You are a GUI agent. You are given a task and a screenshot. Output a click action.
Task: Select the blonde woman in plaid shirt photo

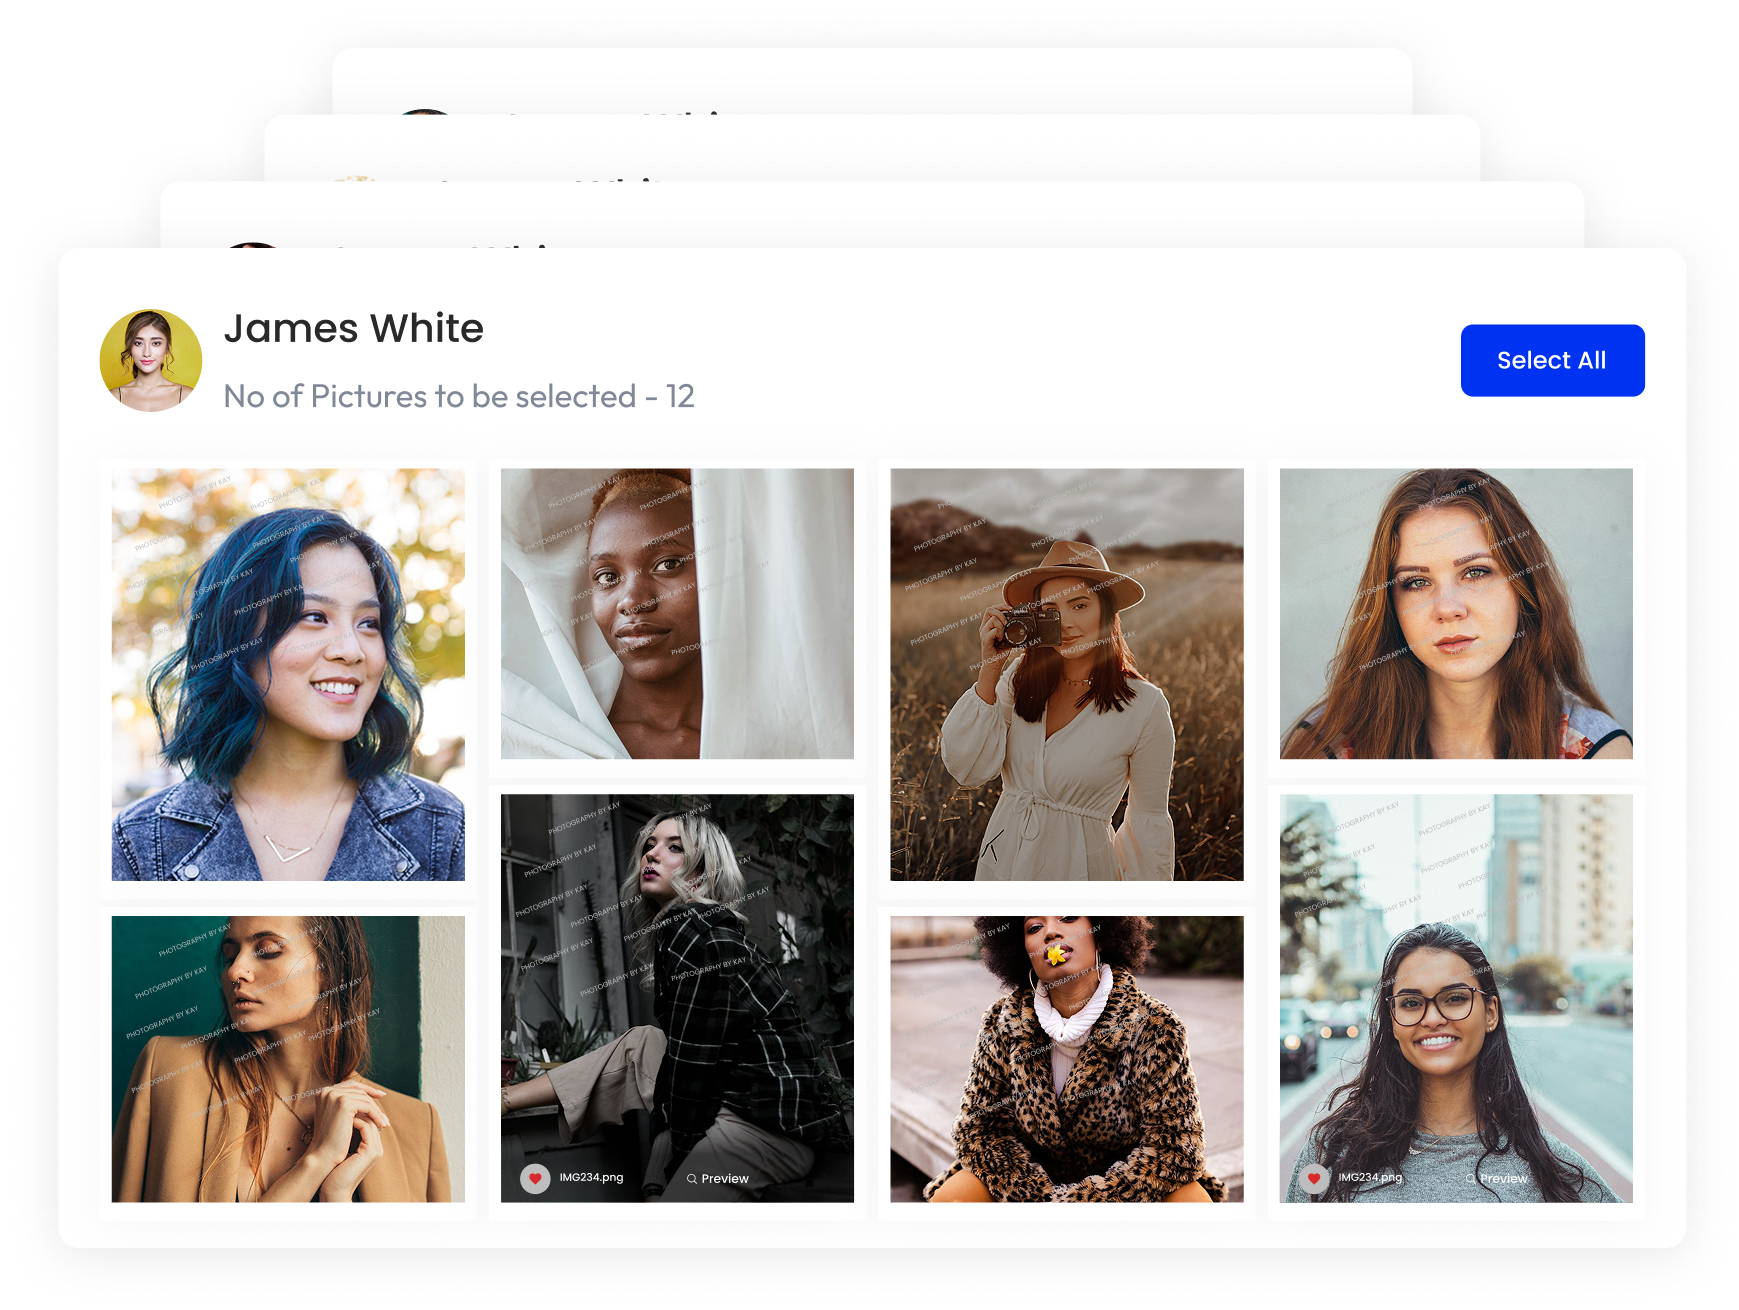pyautogui.click(x=677, y=980)
